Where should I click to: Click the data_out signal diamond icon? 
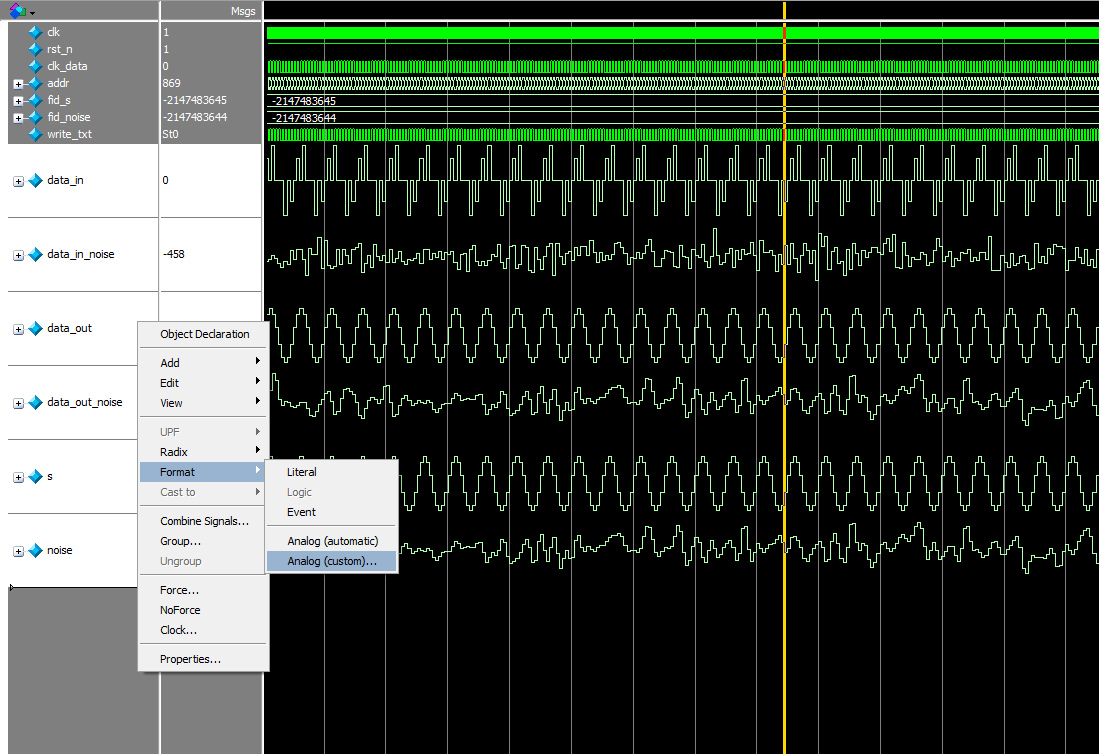point(35,329)
